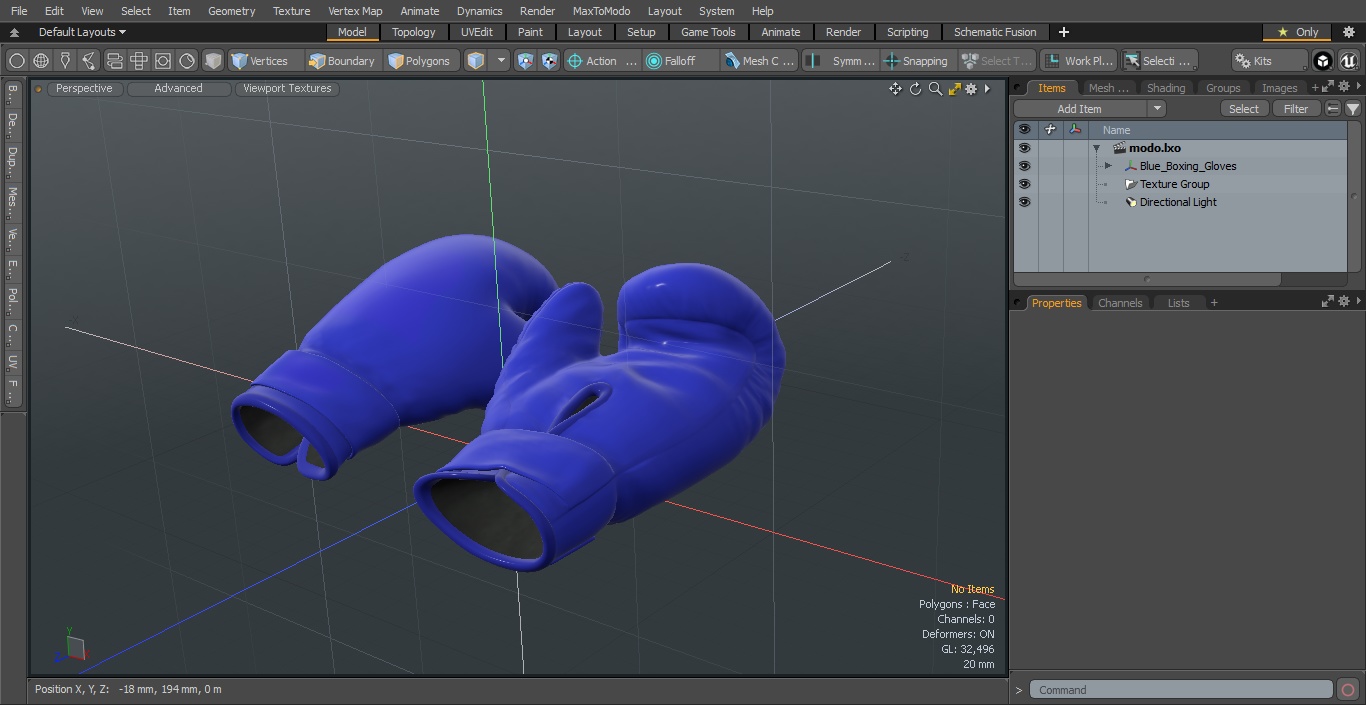Switch to the Images panel tab
This screenshot has width=1366, height=705.
coord(1279,88)
